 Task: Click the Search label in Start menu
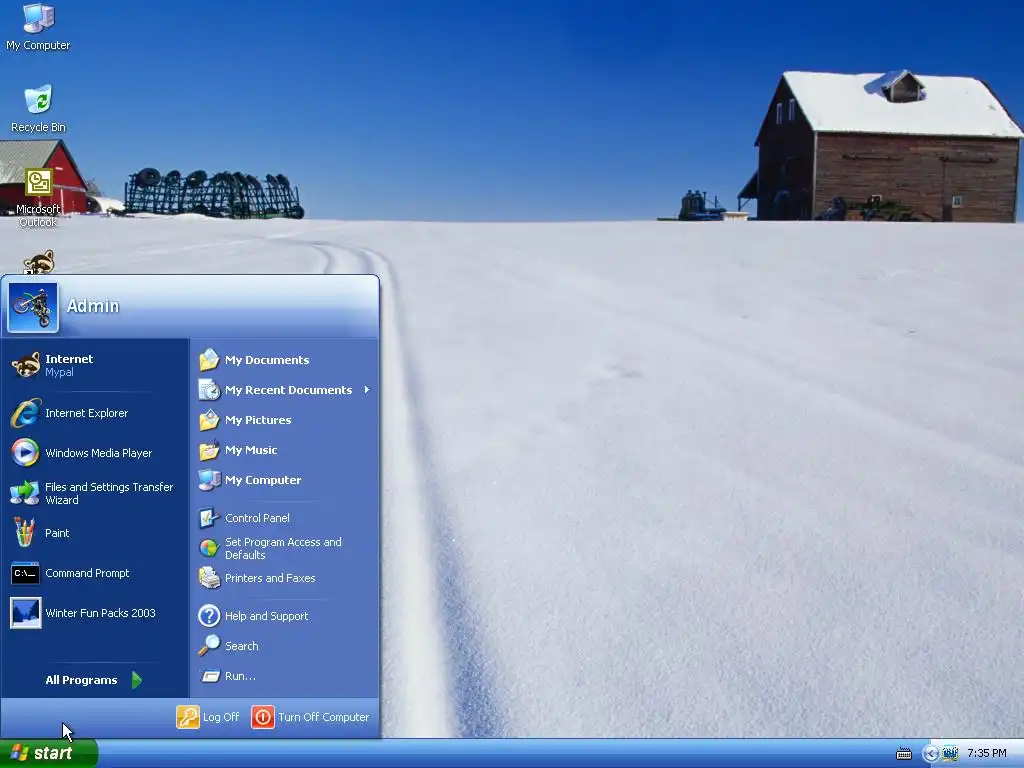[x=242, y=646]
